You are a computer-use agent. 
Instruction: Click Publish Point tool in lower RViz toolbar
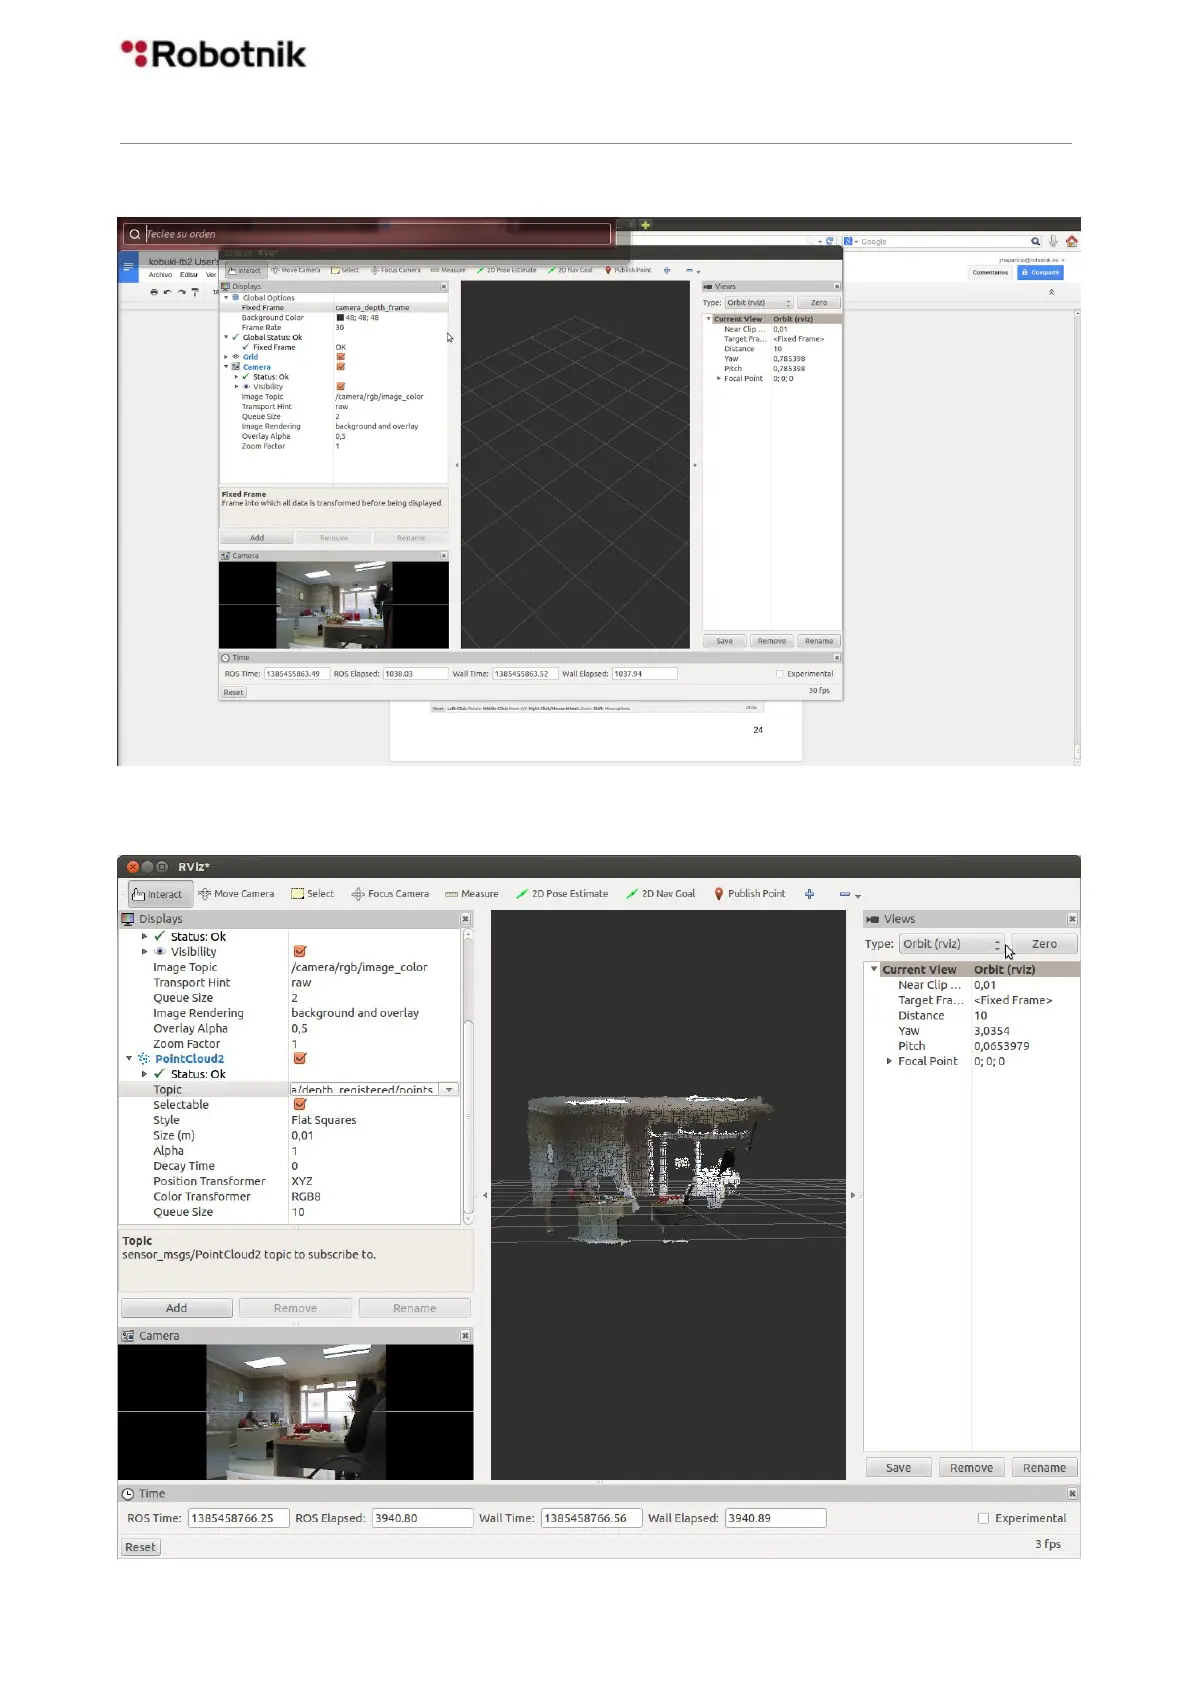(x=749, y=894)
